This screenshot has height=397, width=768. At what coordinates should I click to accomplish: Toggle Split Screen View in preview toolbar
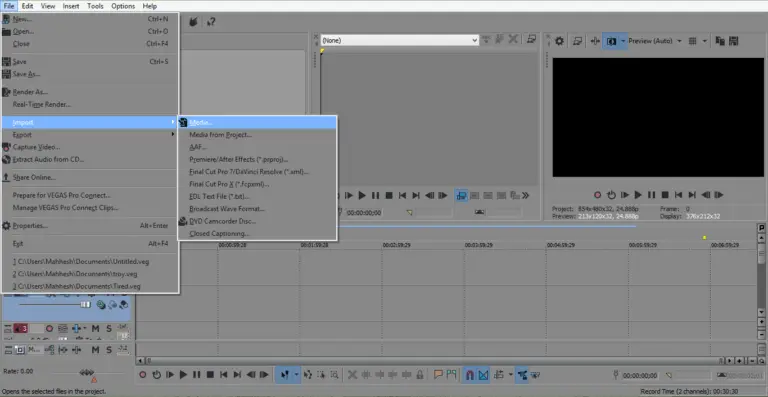[611, 41]
